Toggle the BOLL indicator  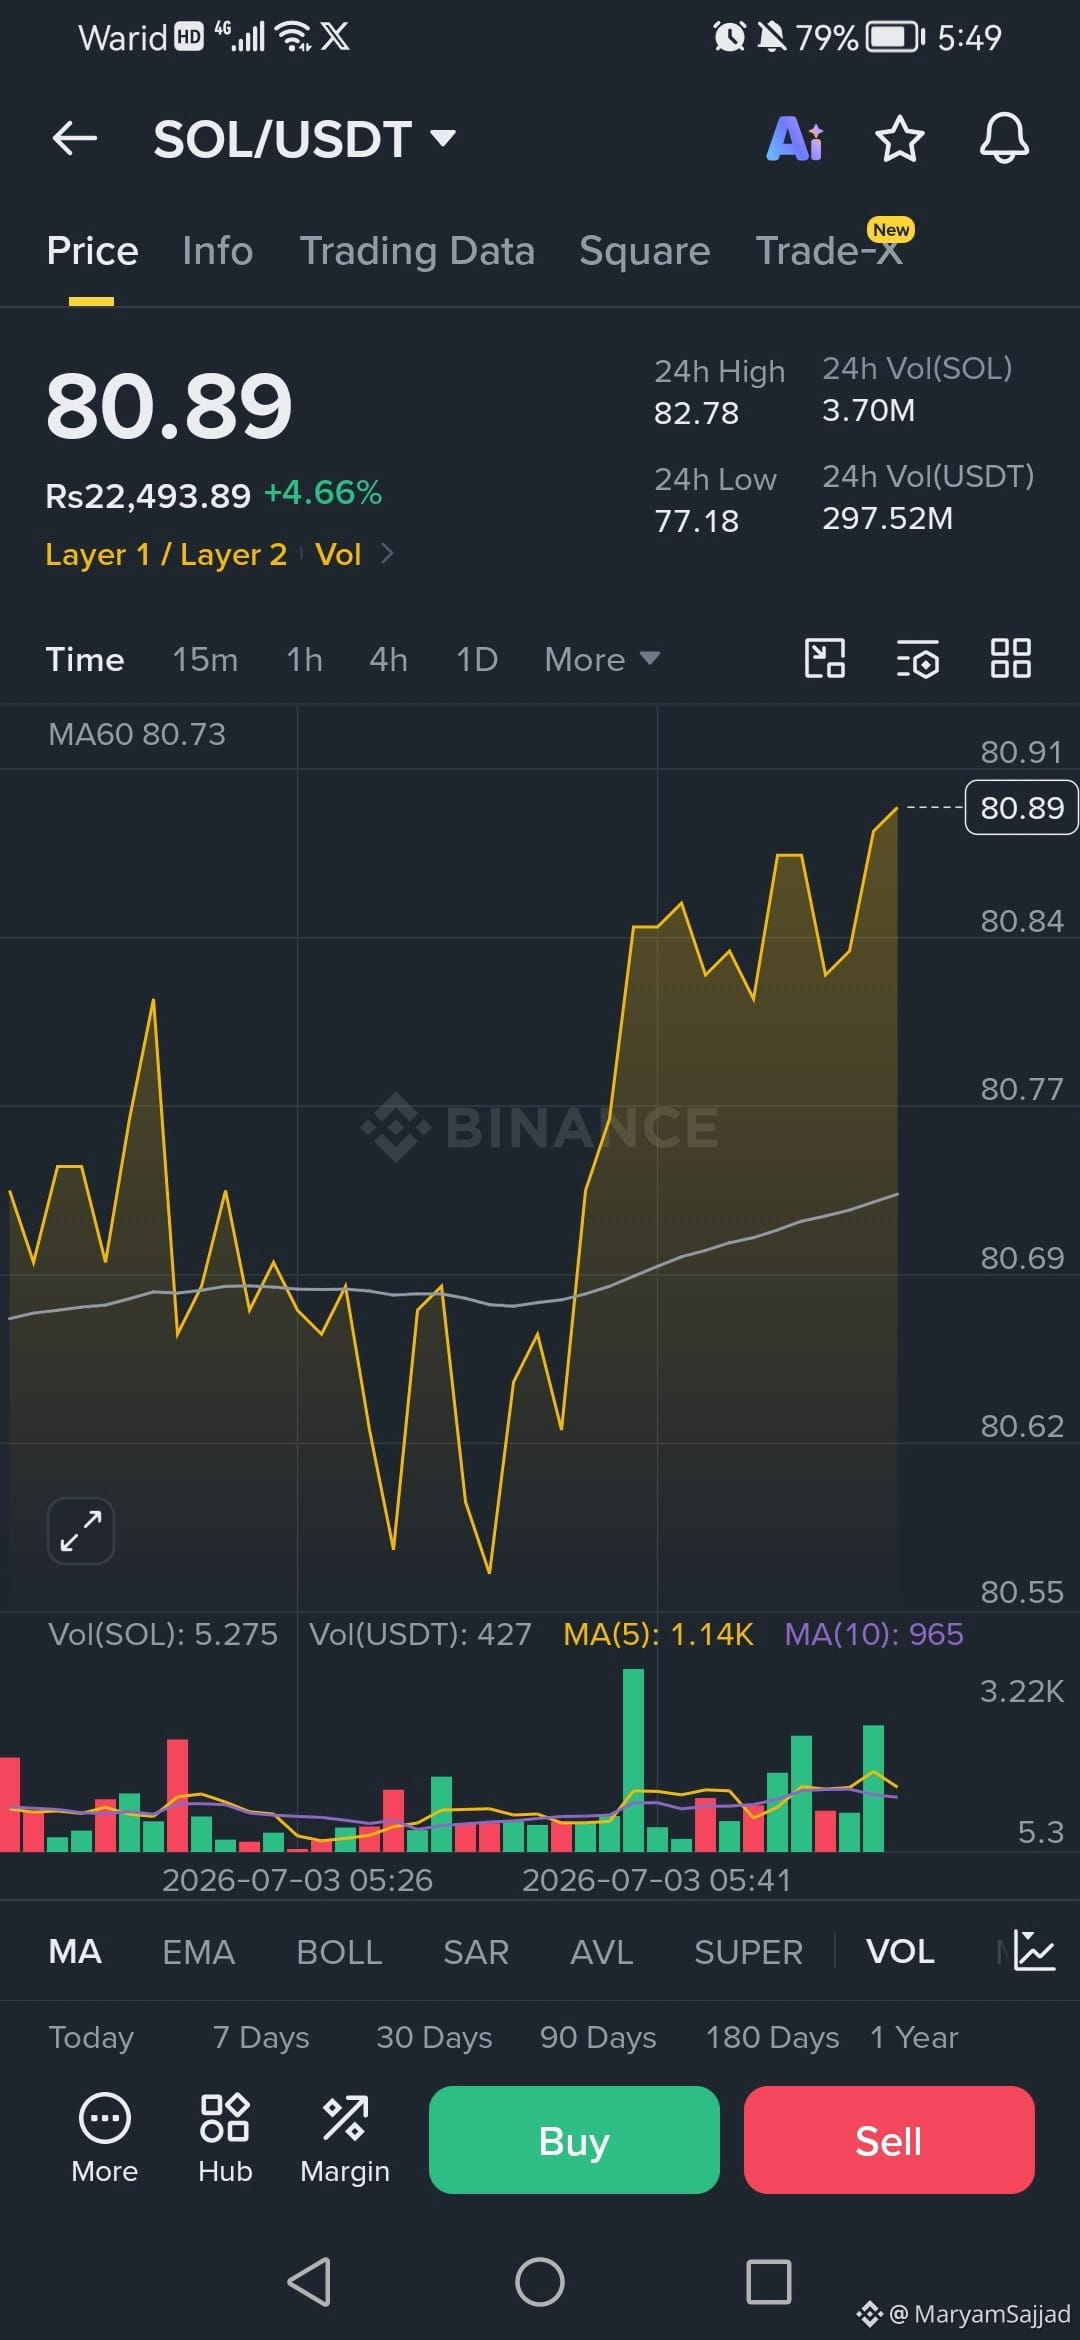339,1952
